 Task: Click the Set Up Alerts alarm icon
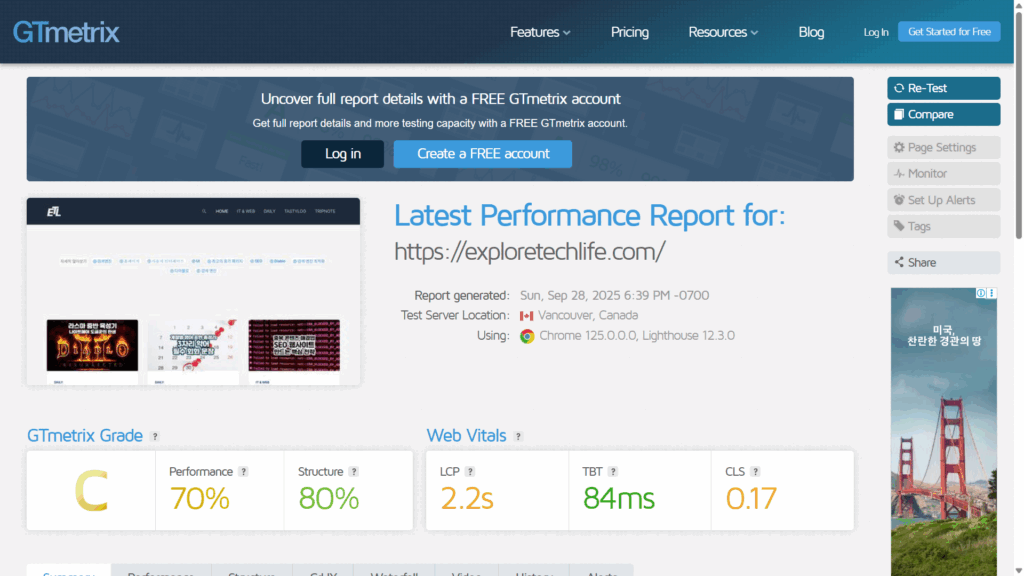coord(899,200)
